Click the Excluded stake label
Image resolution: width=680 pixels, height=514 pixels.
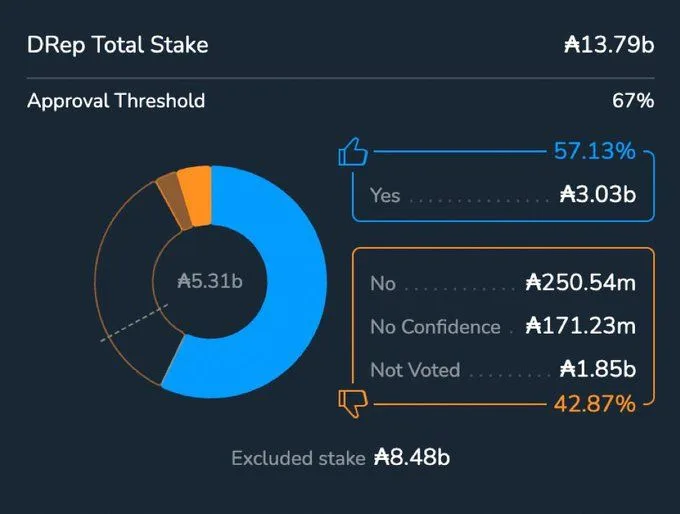pyautogui.click(x=297, y=458)
